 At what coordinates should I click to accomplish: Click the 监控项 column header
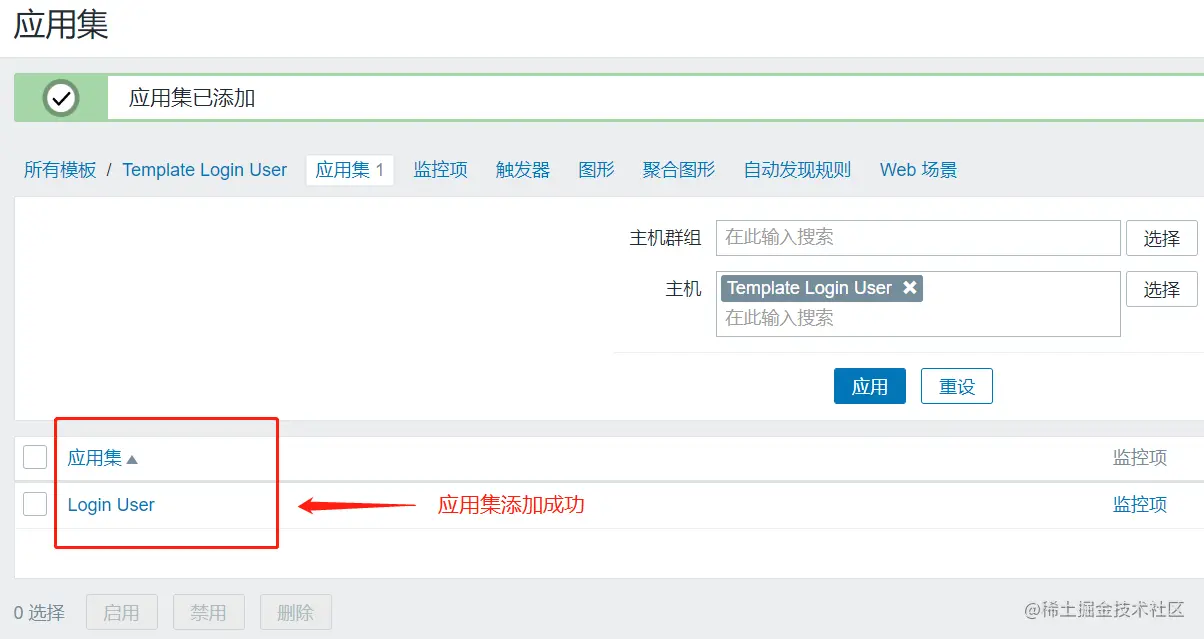click(x=1140, y=458)
